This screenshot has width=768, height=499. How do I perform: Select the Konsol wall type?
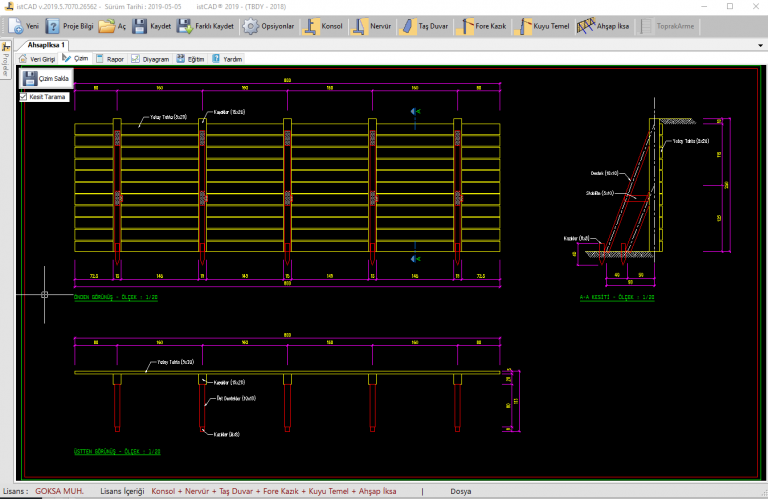click(324, 27)
